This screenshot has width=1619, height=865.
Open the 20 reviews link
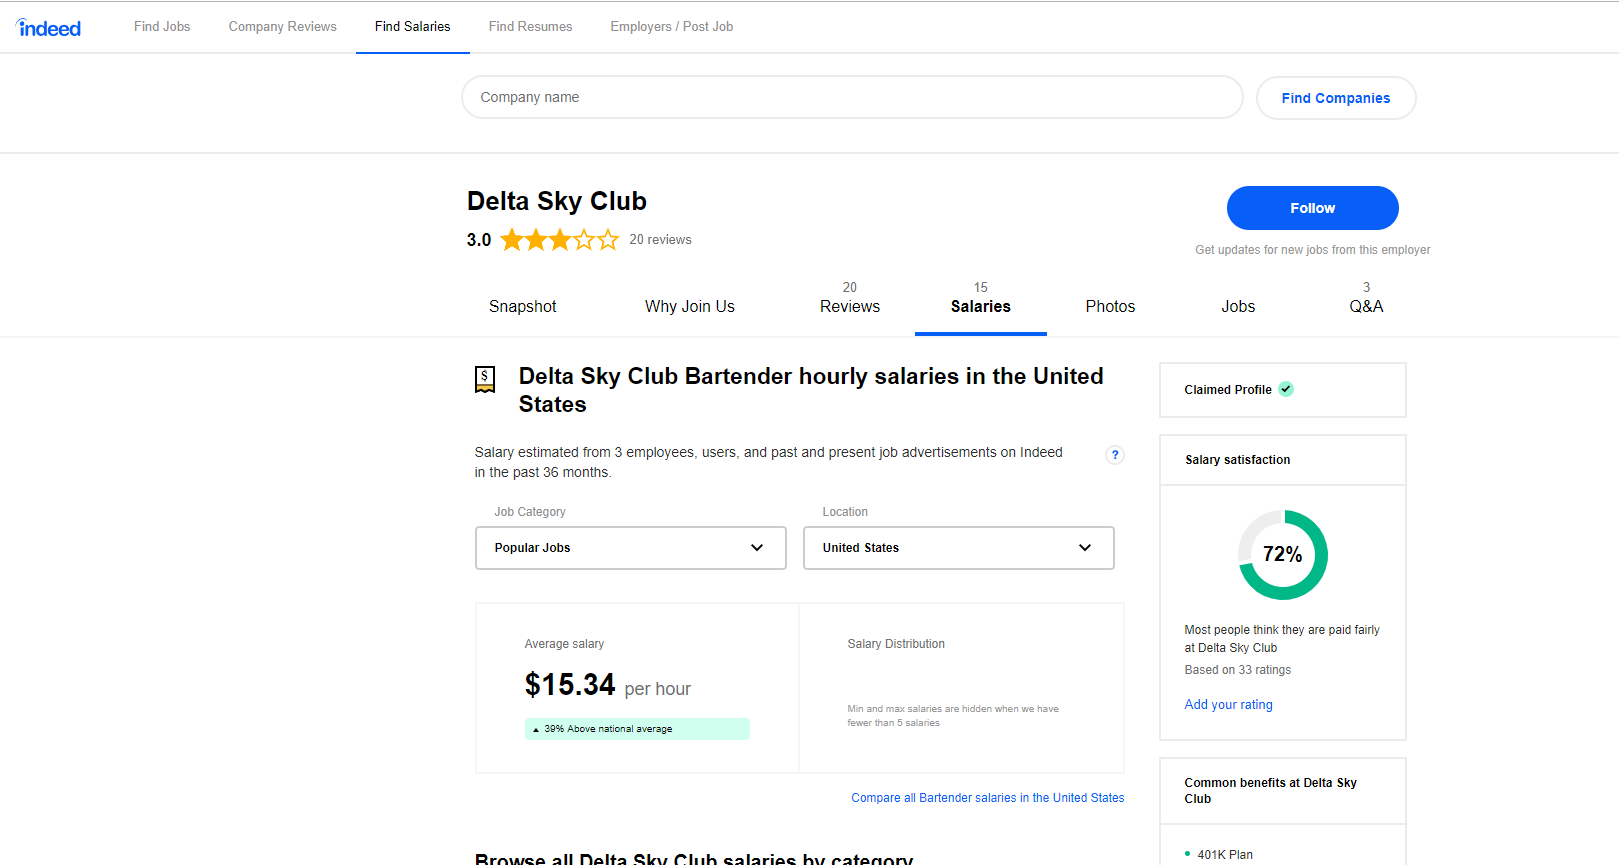(661, 240)
